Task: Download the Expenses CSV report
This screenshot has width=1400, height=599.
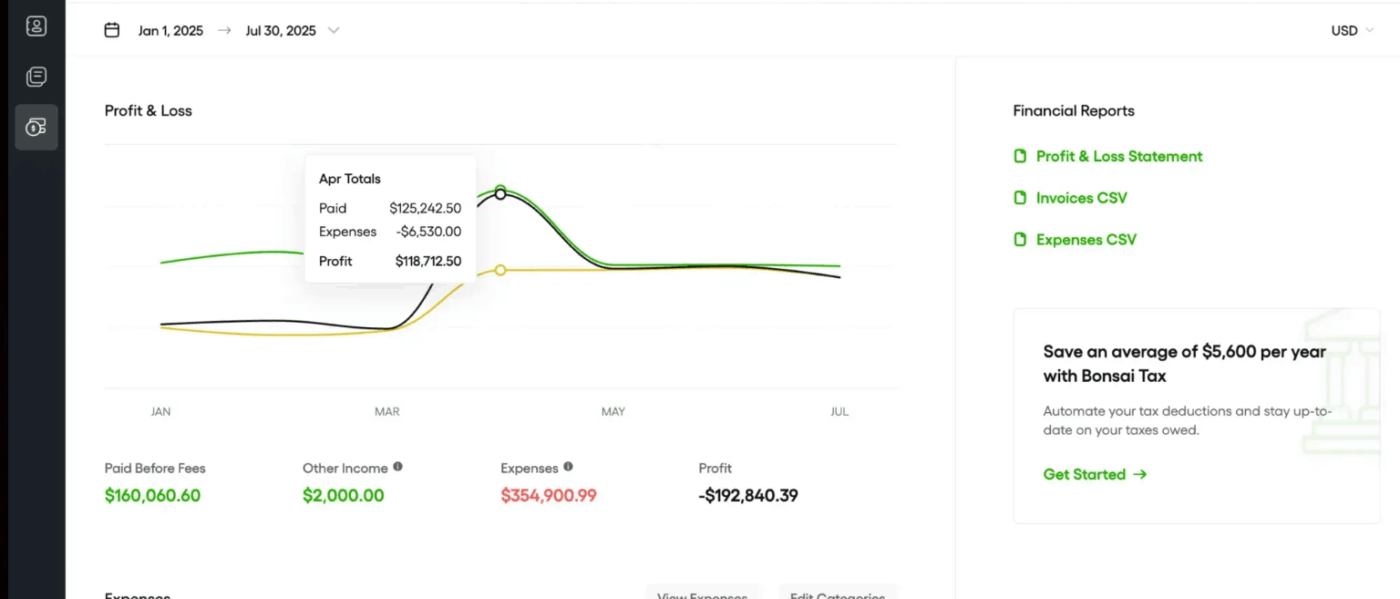Action: pos(1086,240)
